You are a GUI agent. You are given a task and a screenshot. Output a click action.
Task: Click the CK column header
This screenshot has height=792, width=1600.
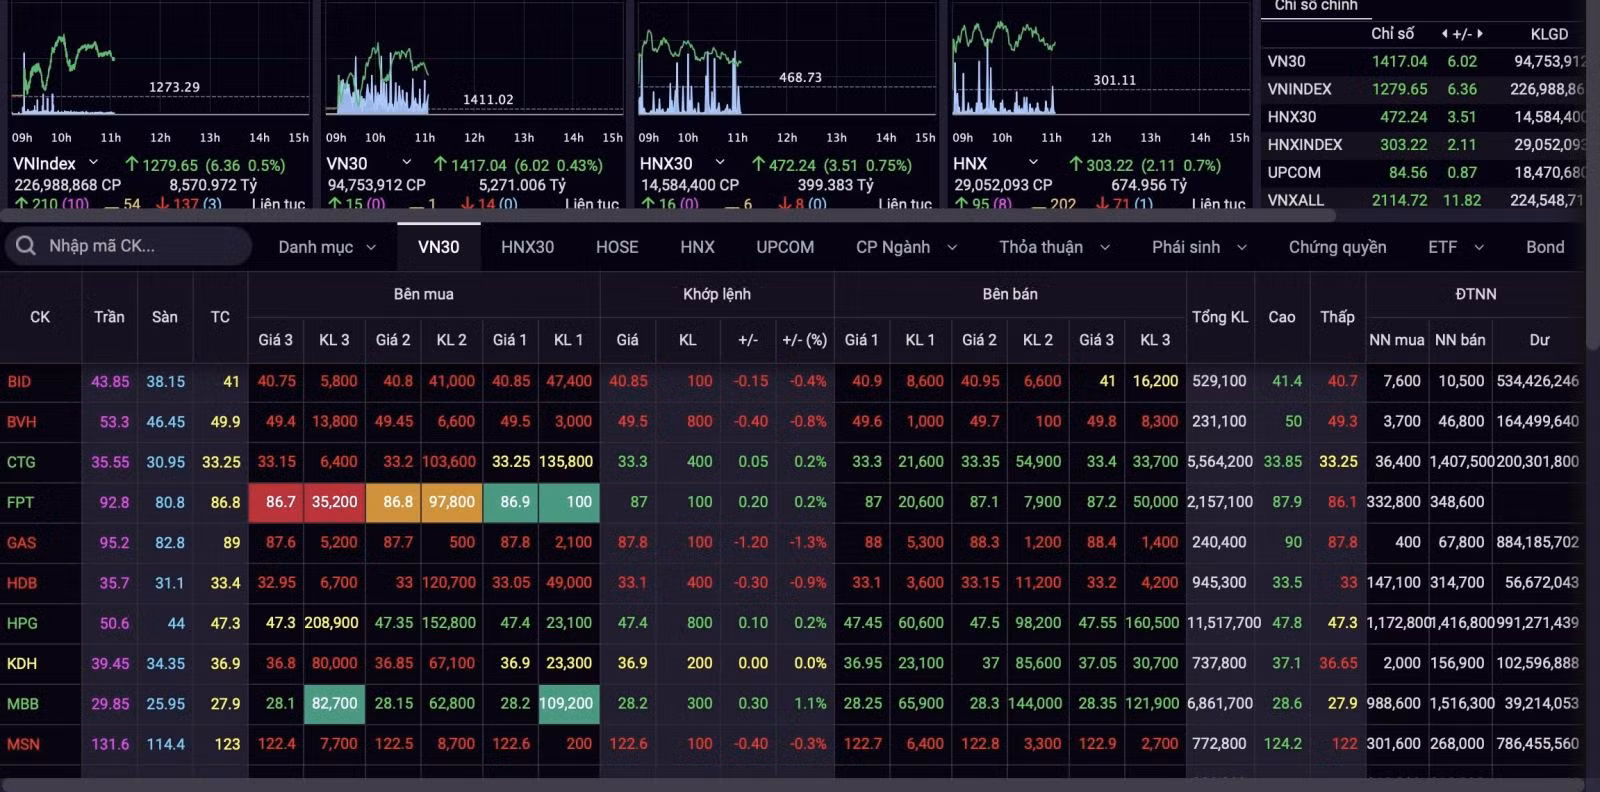[40, 317]
